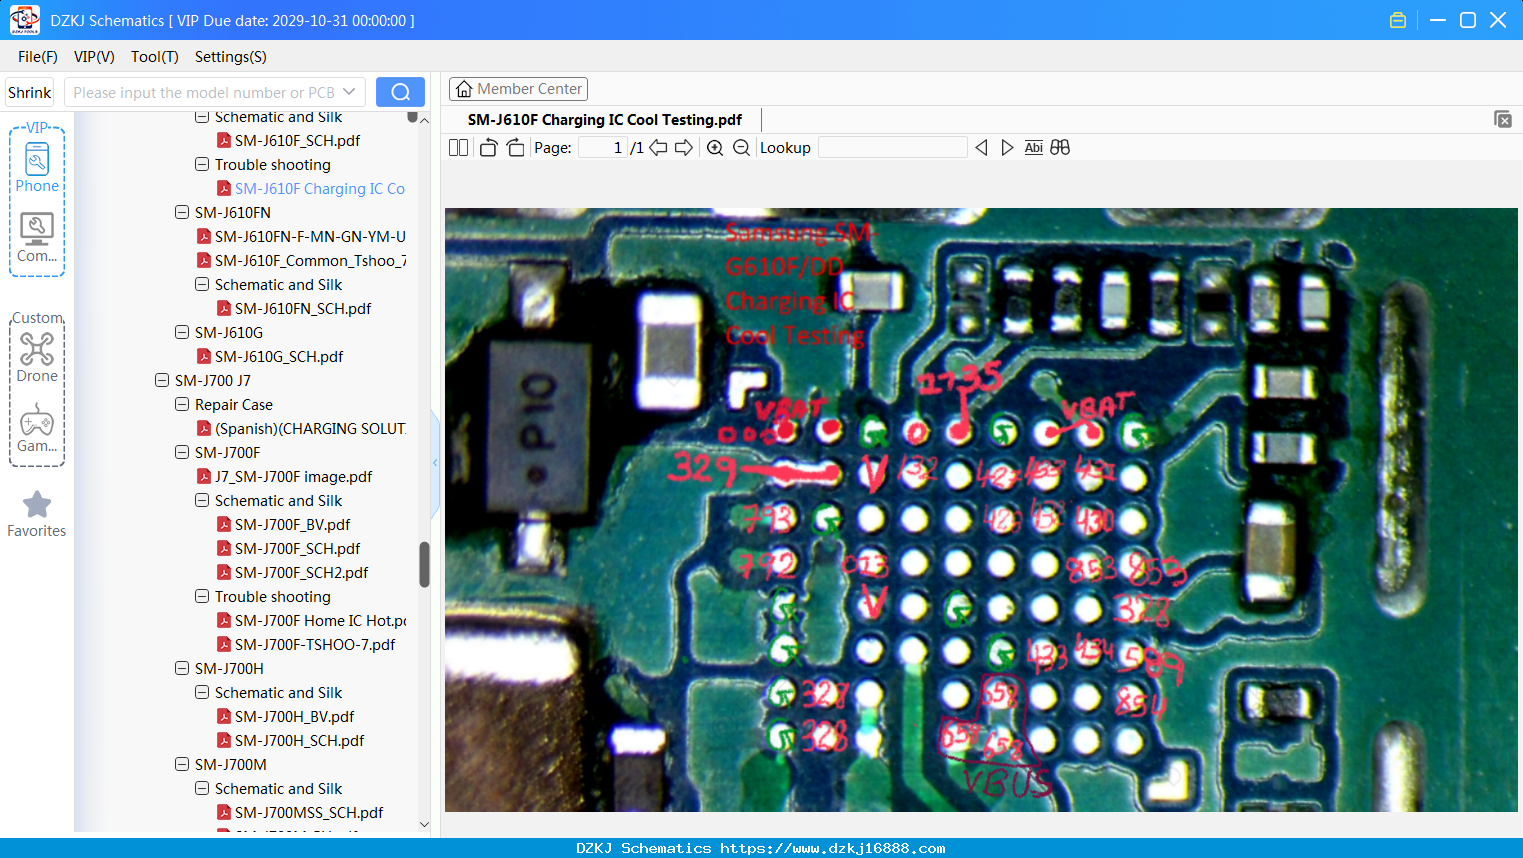Click the Shrink button
The image size is (1523, 858).
pos(29,92)
